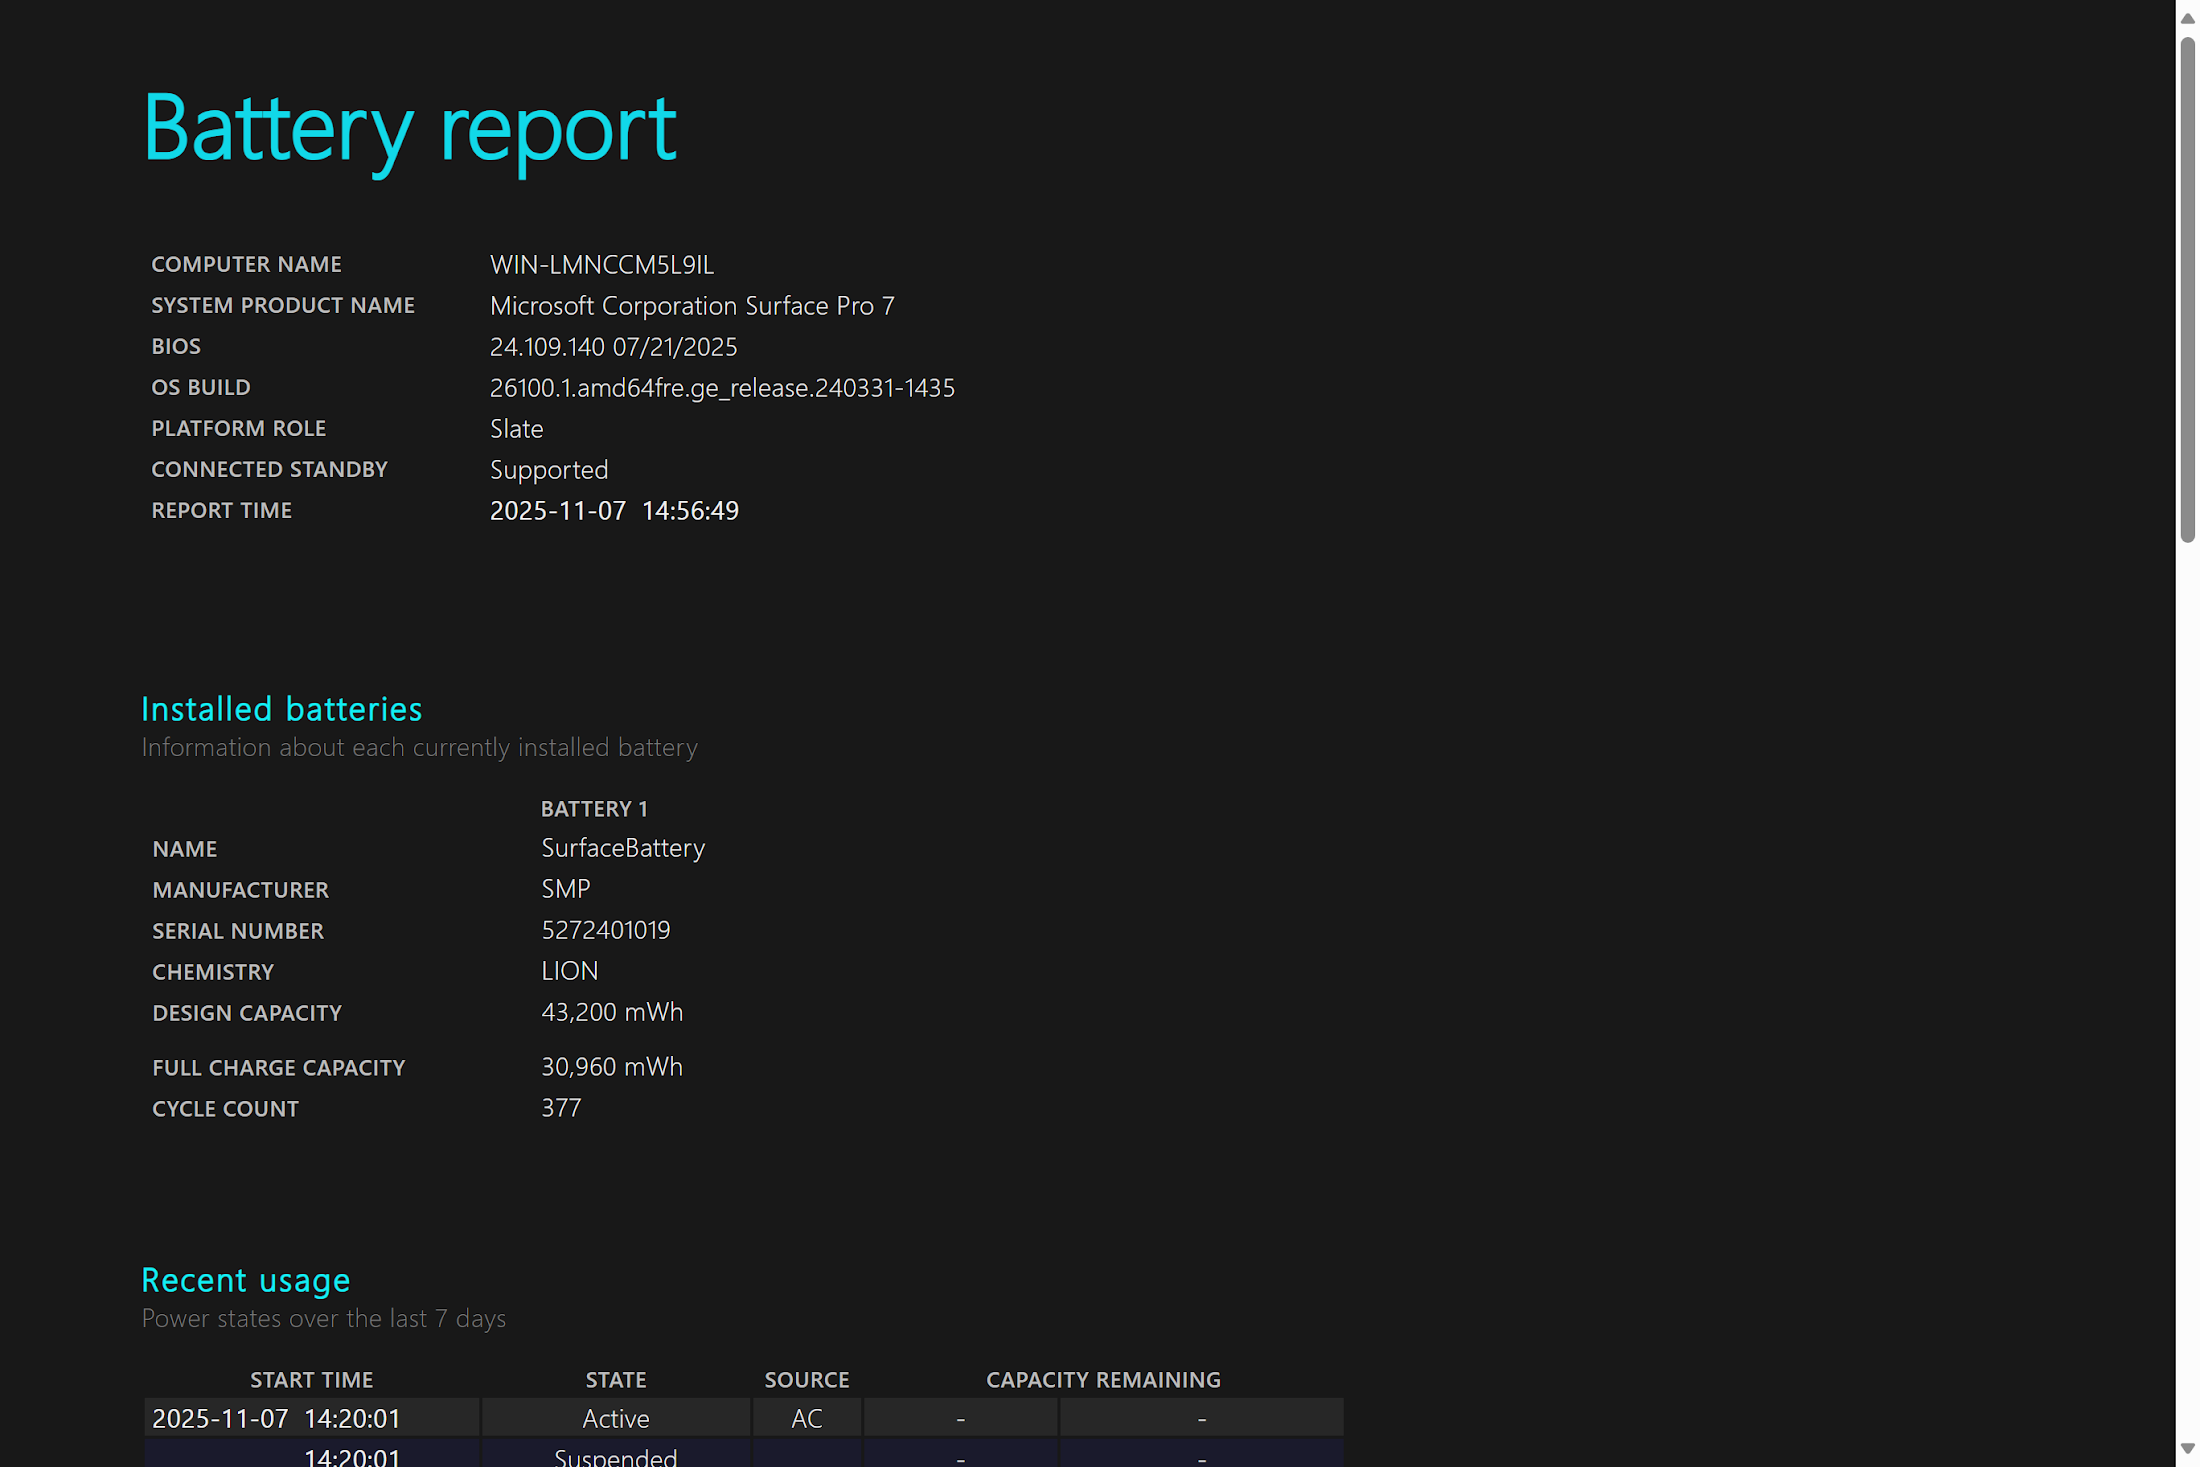Click the Recent usage section heading
Screen dimensions: 2200x1467
[245, 1280]
